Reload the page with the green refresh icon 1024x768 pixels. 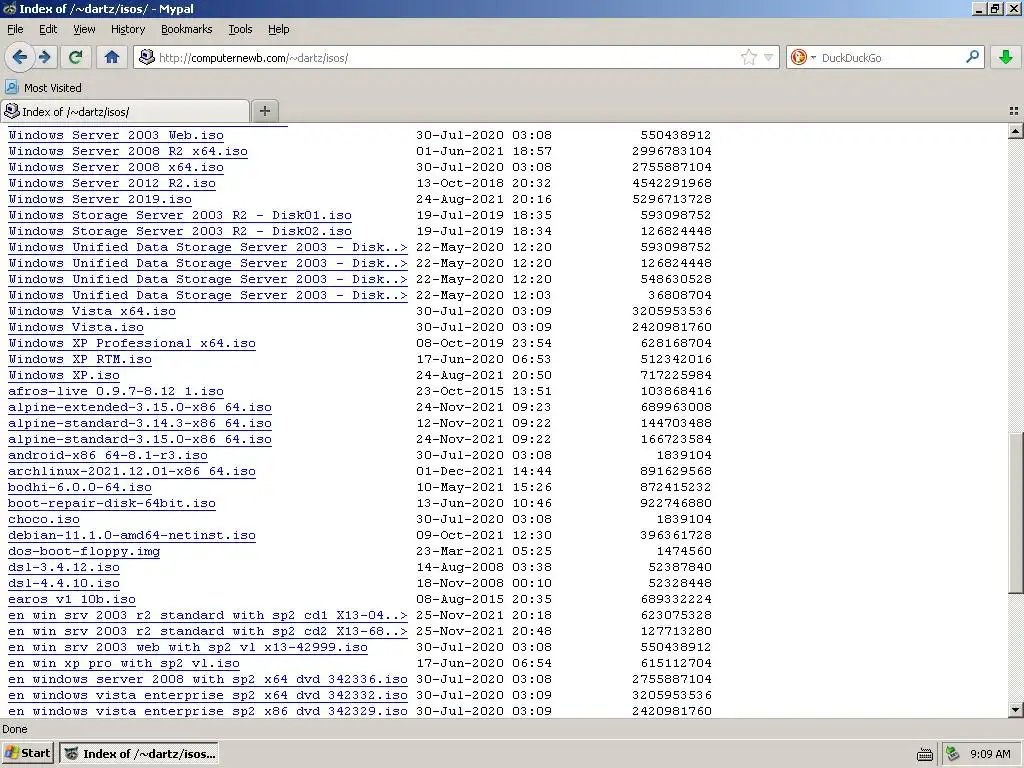pos(75,57)
